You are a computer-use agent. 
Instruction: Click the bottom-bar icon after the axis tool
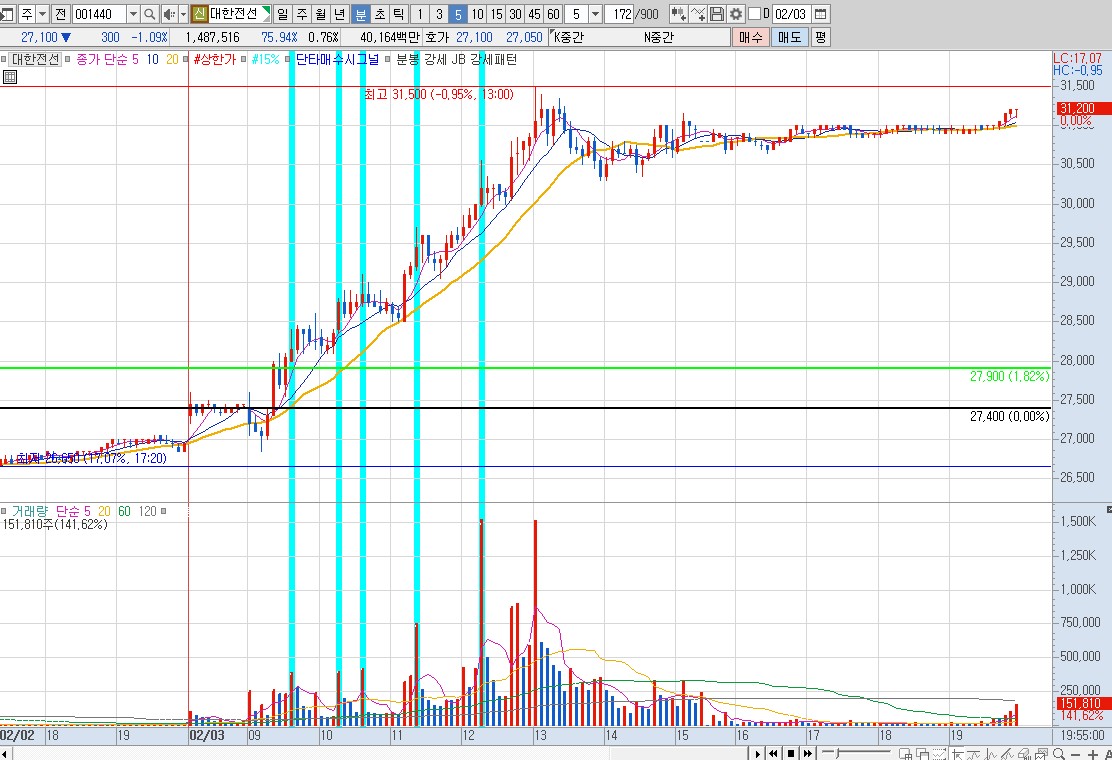(x=974, y=754)
